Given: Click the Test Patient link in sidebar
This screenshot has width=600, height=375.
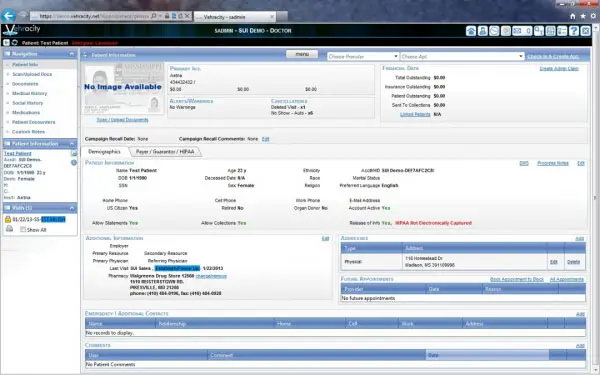Looking at the screenshot, I should (x=18, y=153).
